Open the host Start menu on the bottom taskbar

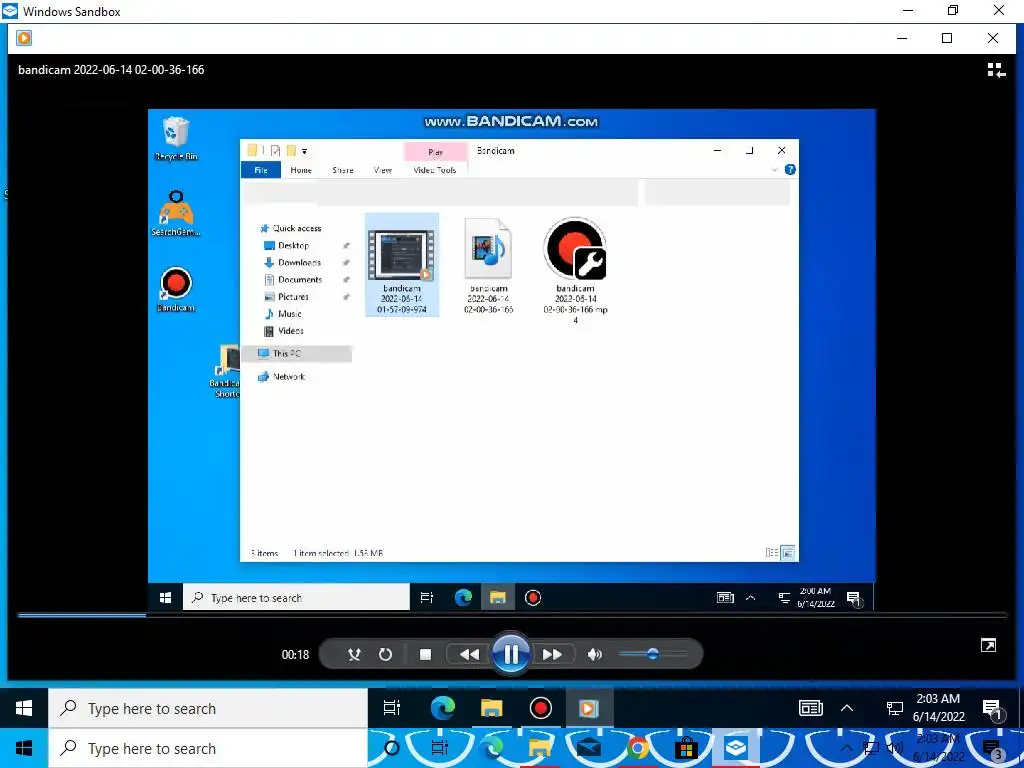point(24,748)
